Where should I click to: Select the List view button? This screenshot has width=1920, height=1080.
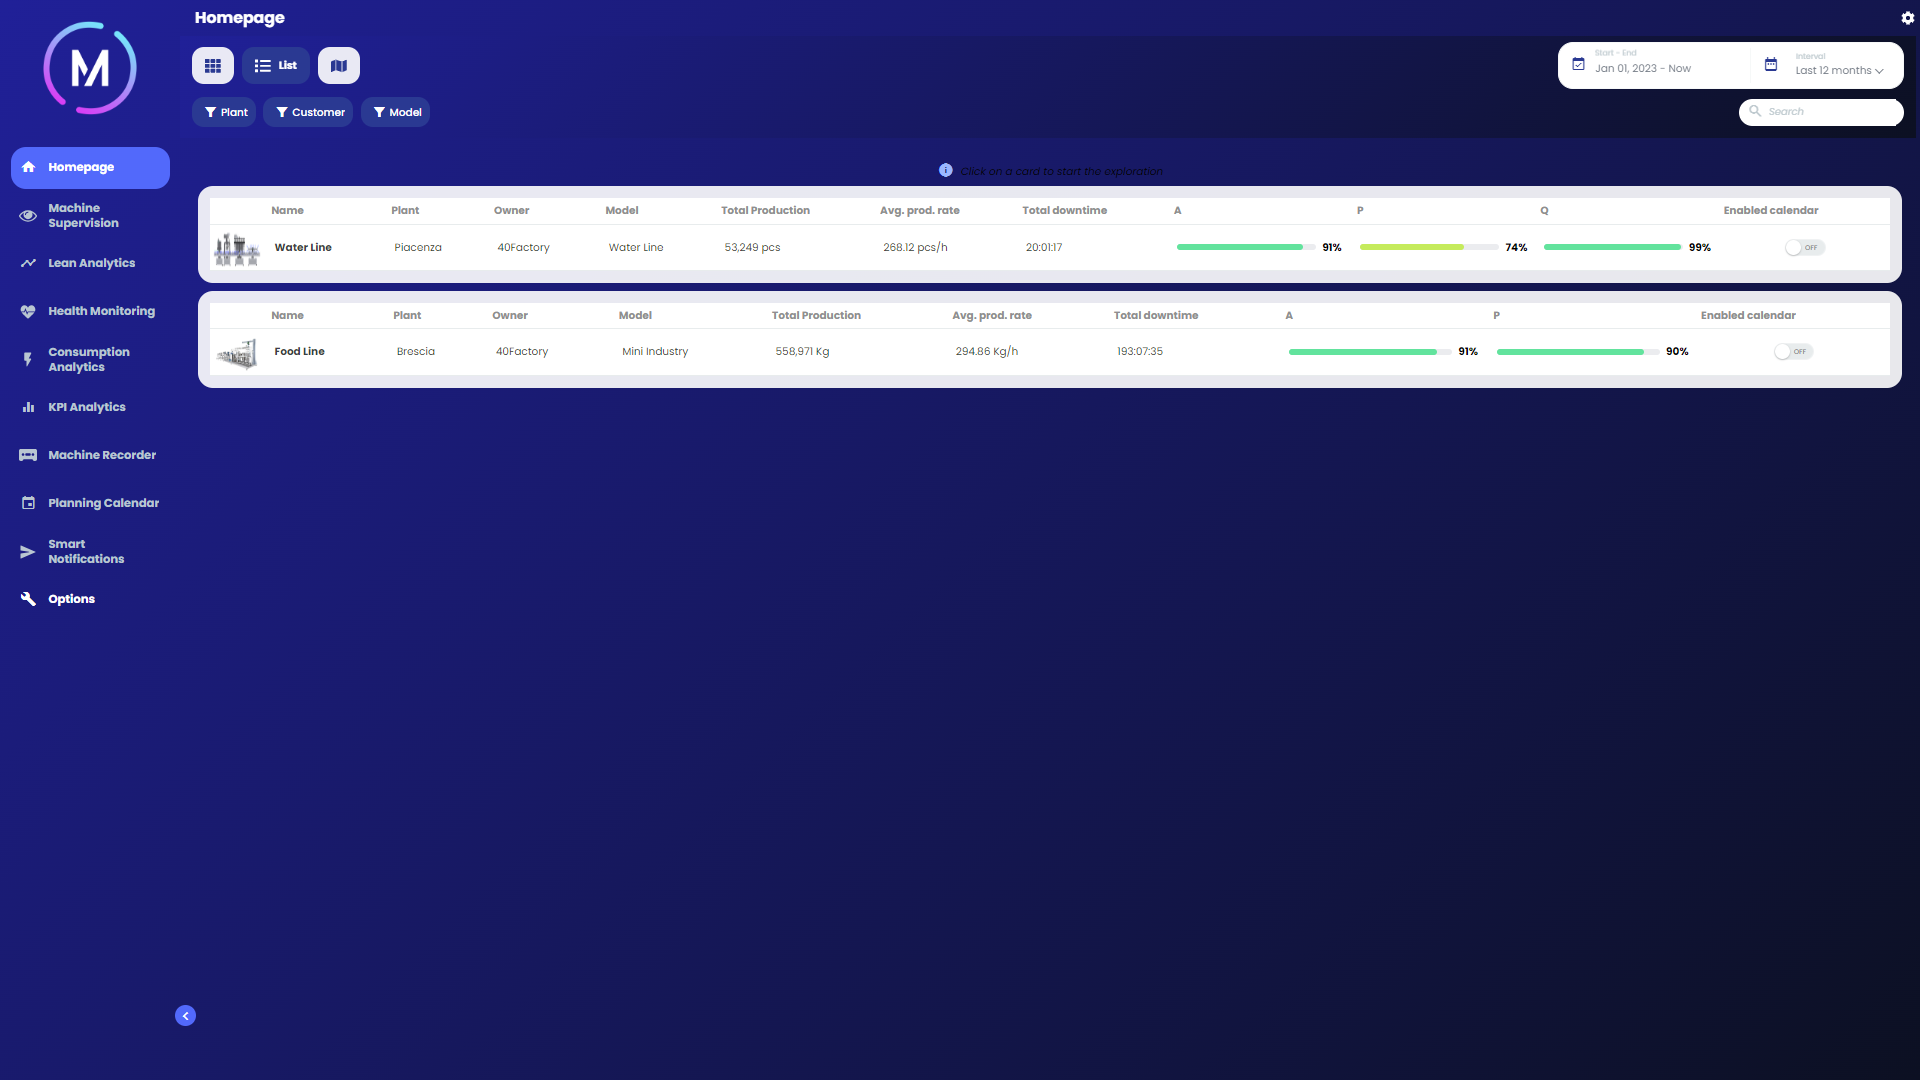pyautogui.click(x=275, y=66)
